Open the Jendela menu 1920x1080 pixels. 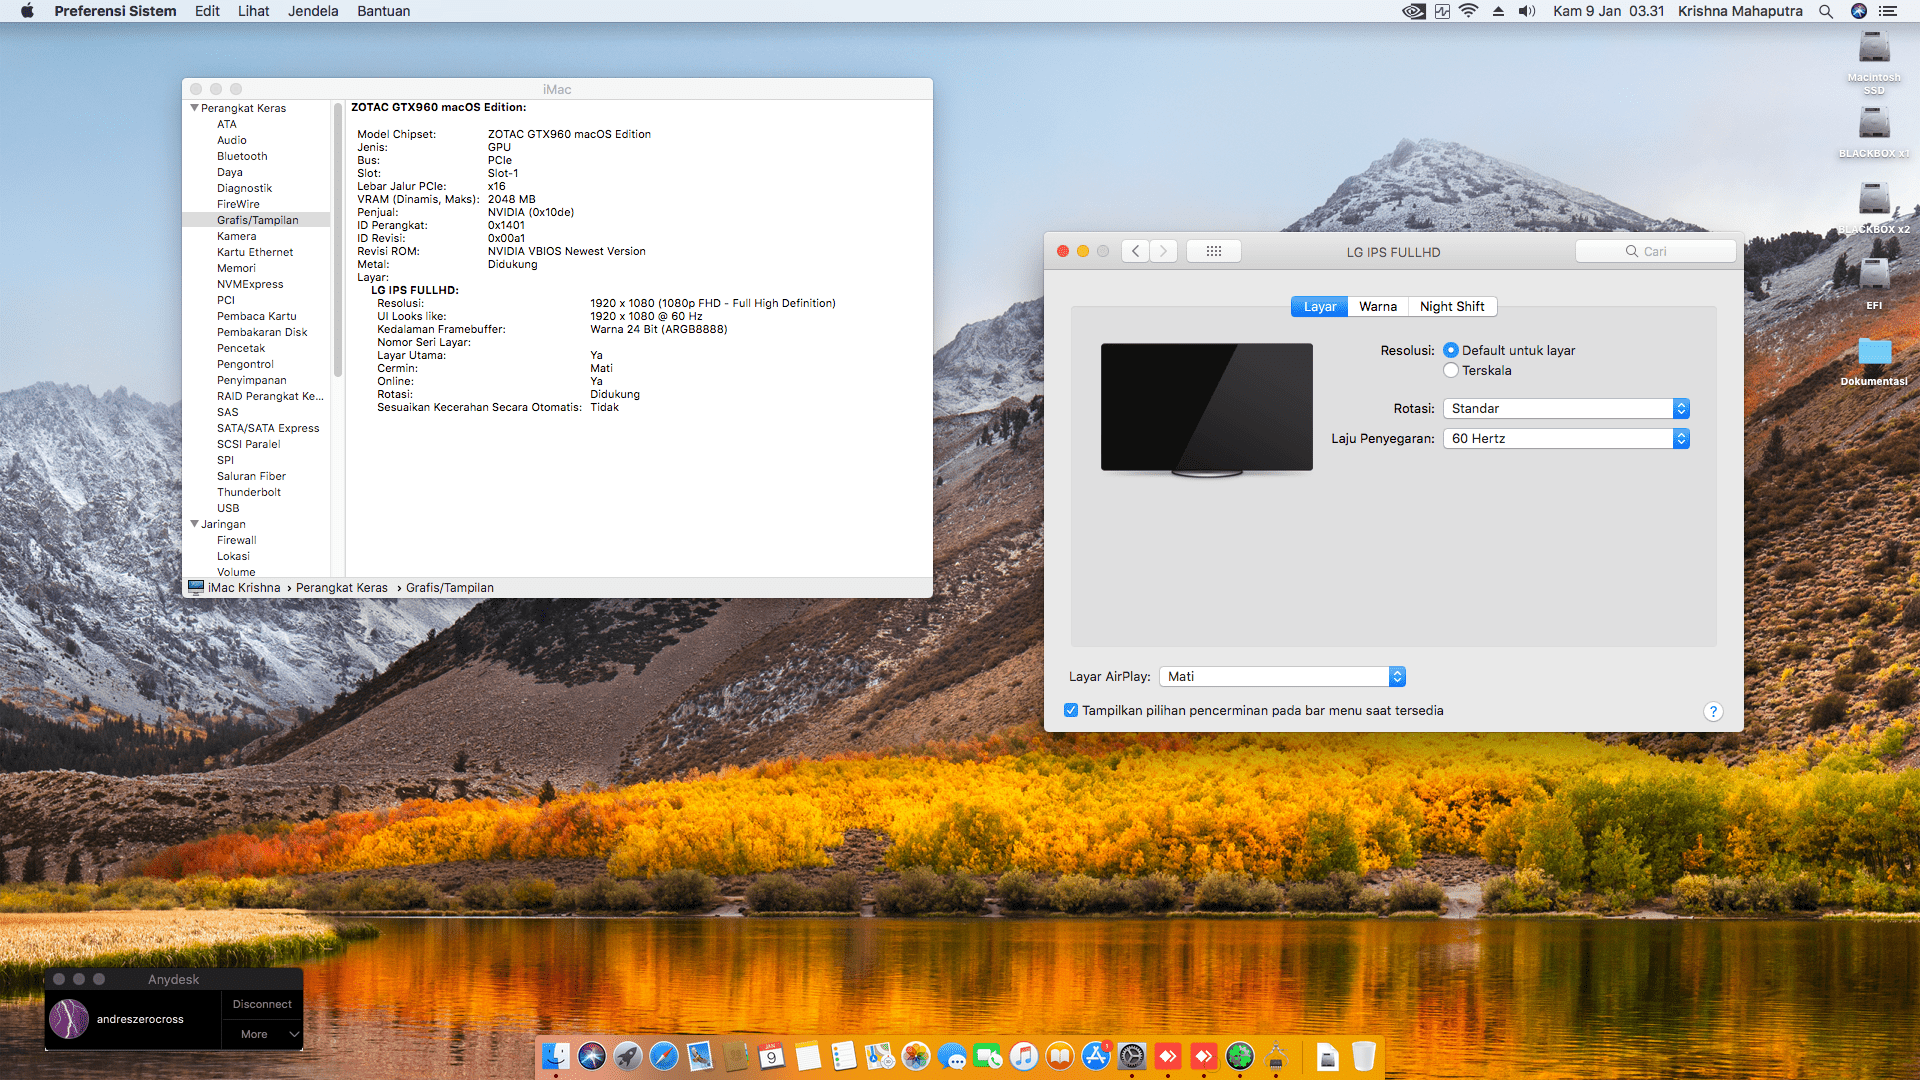[313, 11]
